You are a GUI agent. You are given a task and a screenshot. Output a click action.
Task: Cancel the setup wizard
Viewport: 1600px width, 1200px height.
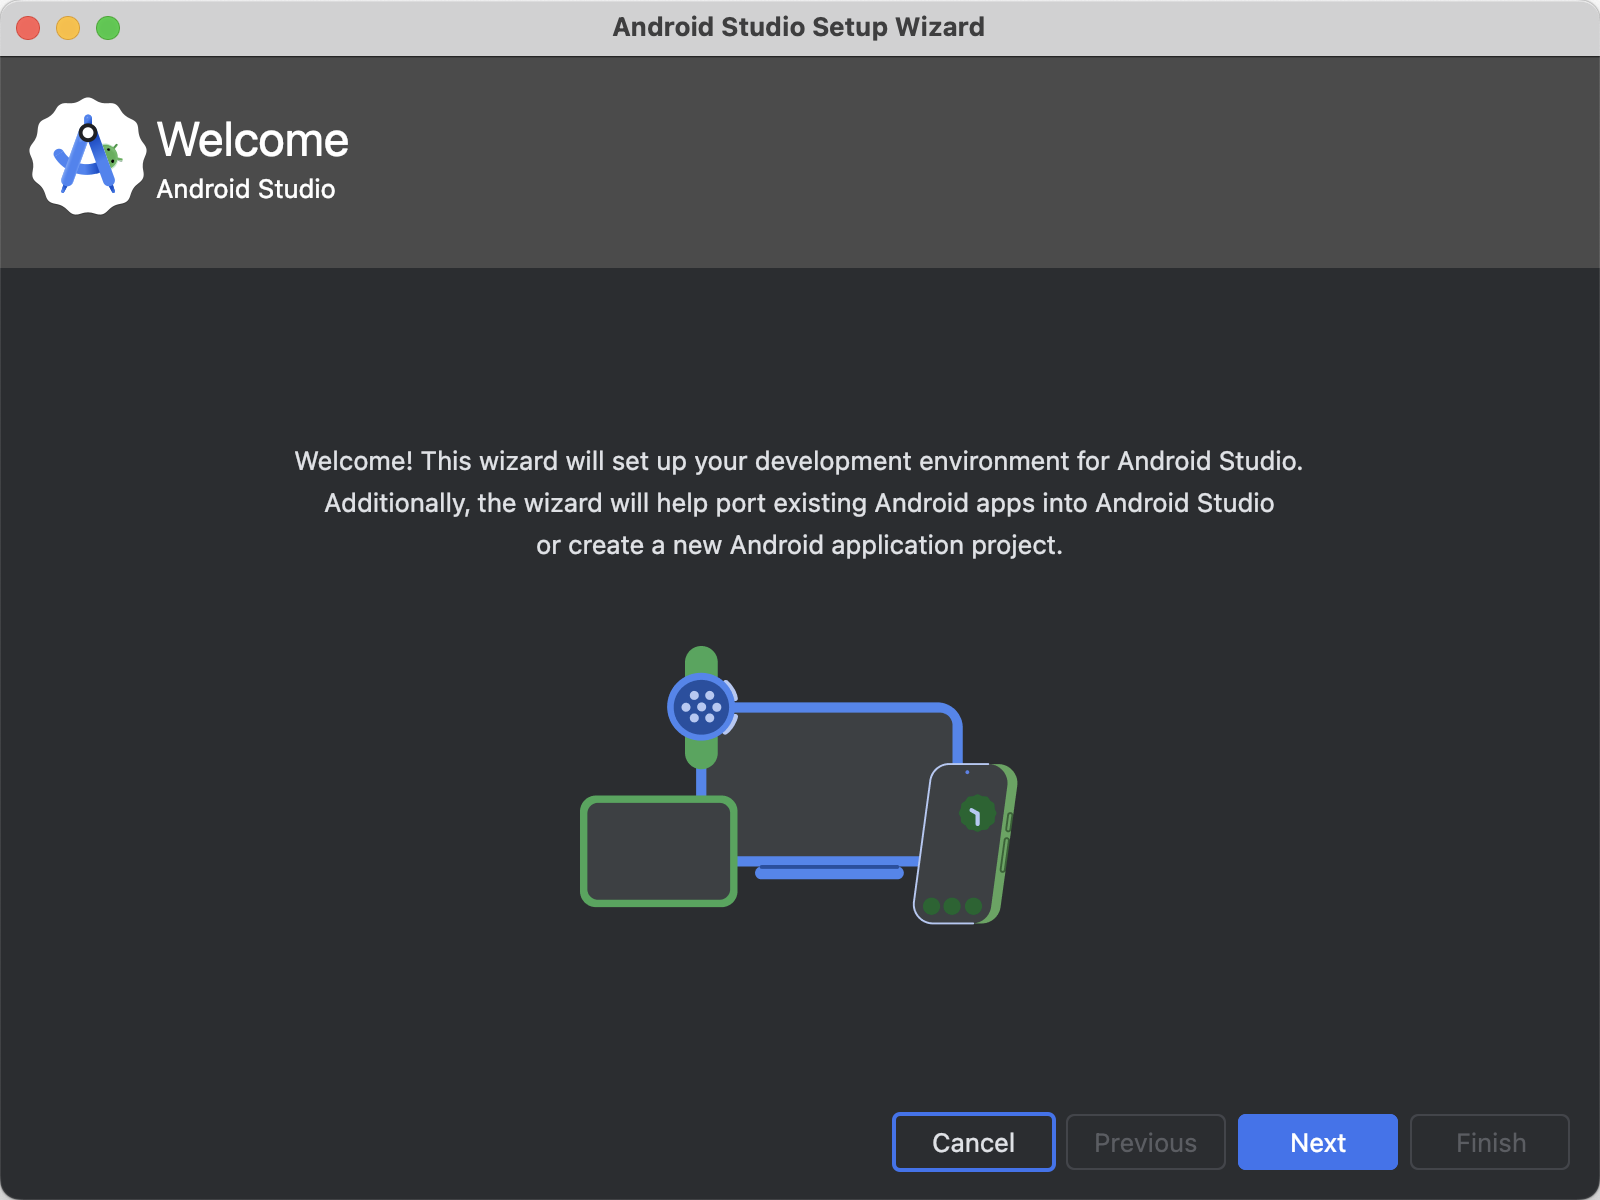[973, 1142]
